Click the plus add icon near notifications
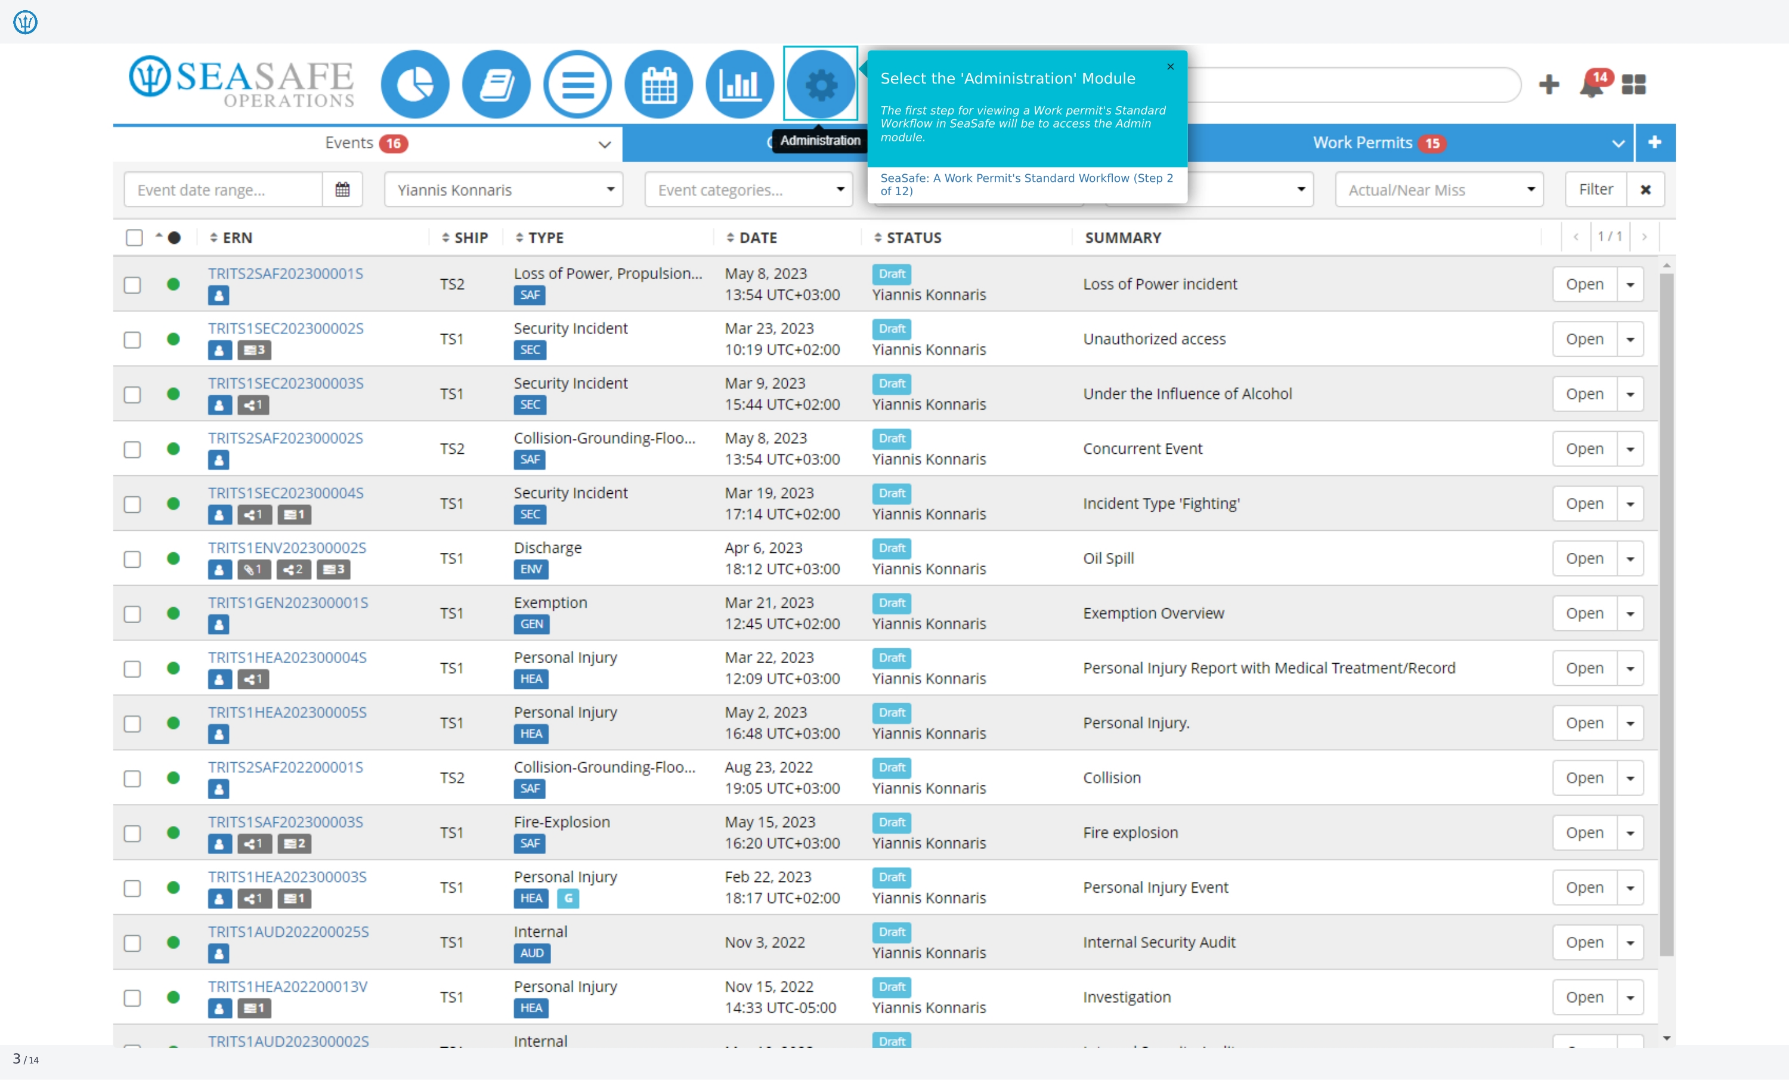The image size is (1789, 1080). tap(1549, 85)
